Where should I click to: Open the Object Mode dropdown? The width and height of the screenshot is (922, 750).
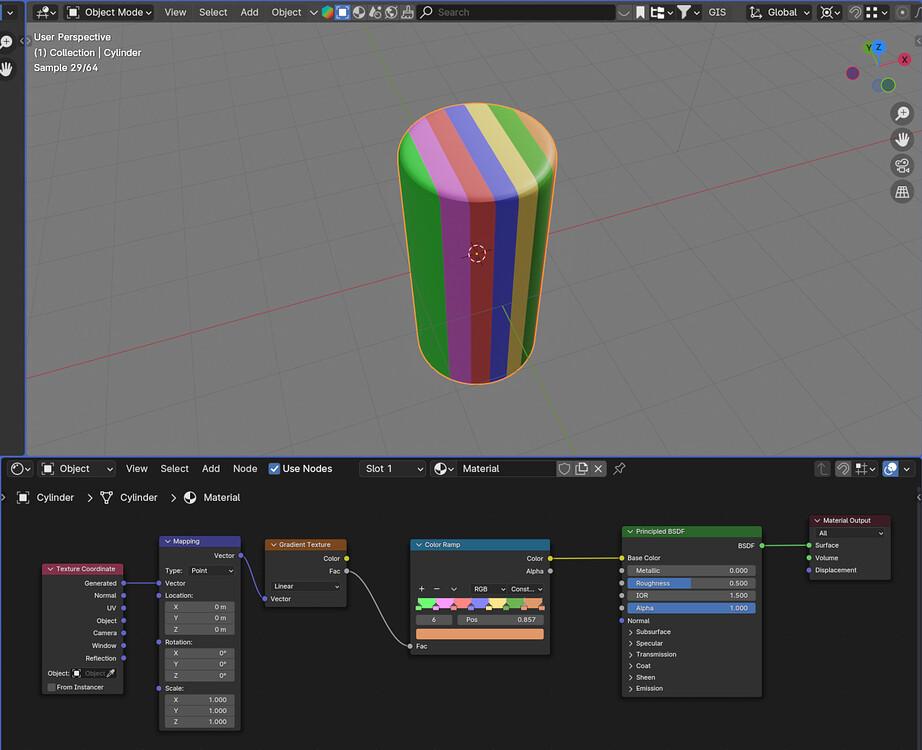109,12
